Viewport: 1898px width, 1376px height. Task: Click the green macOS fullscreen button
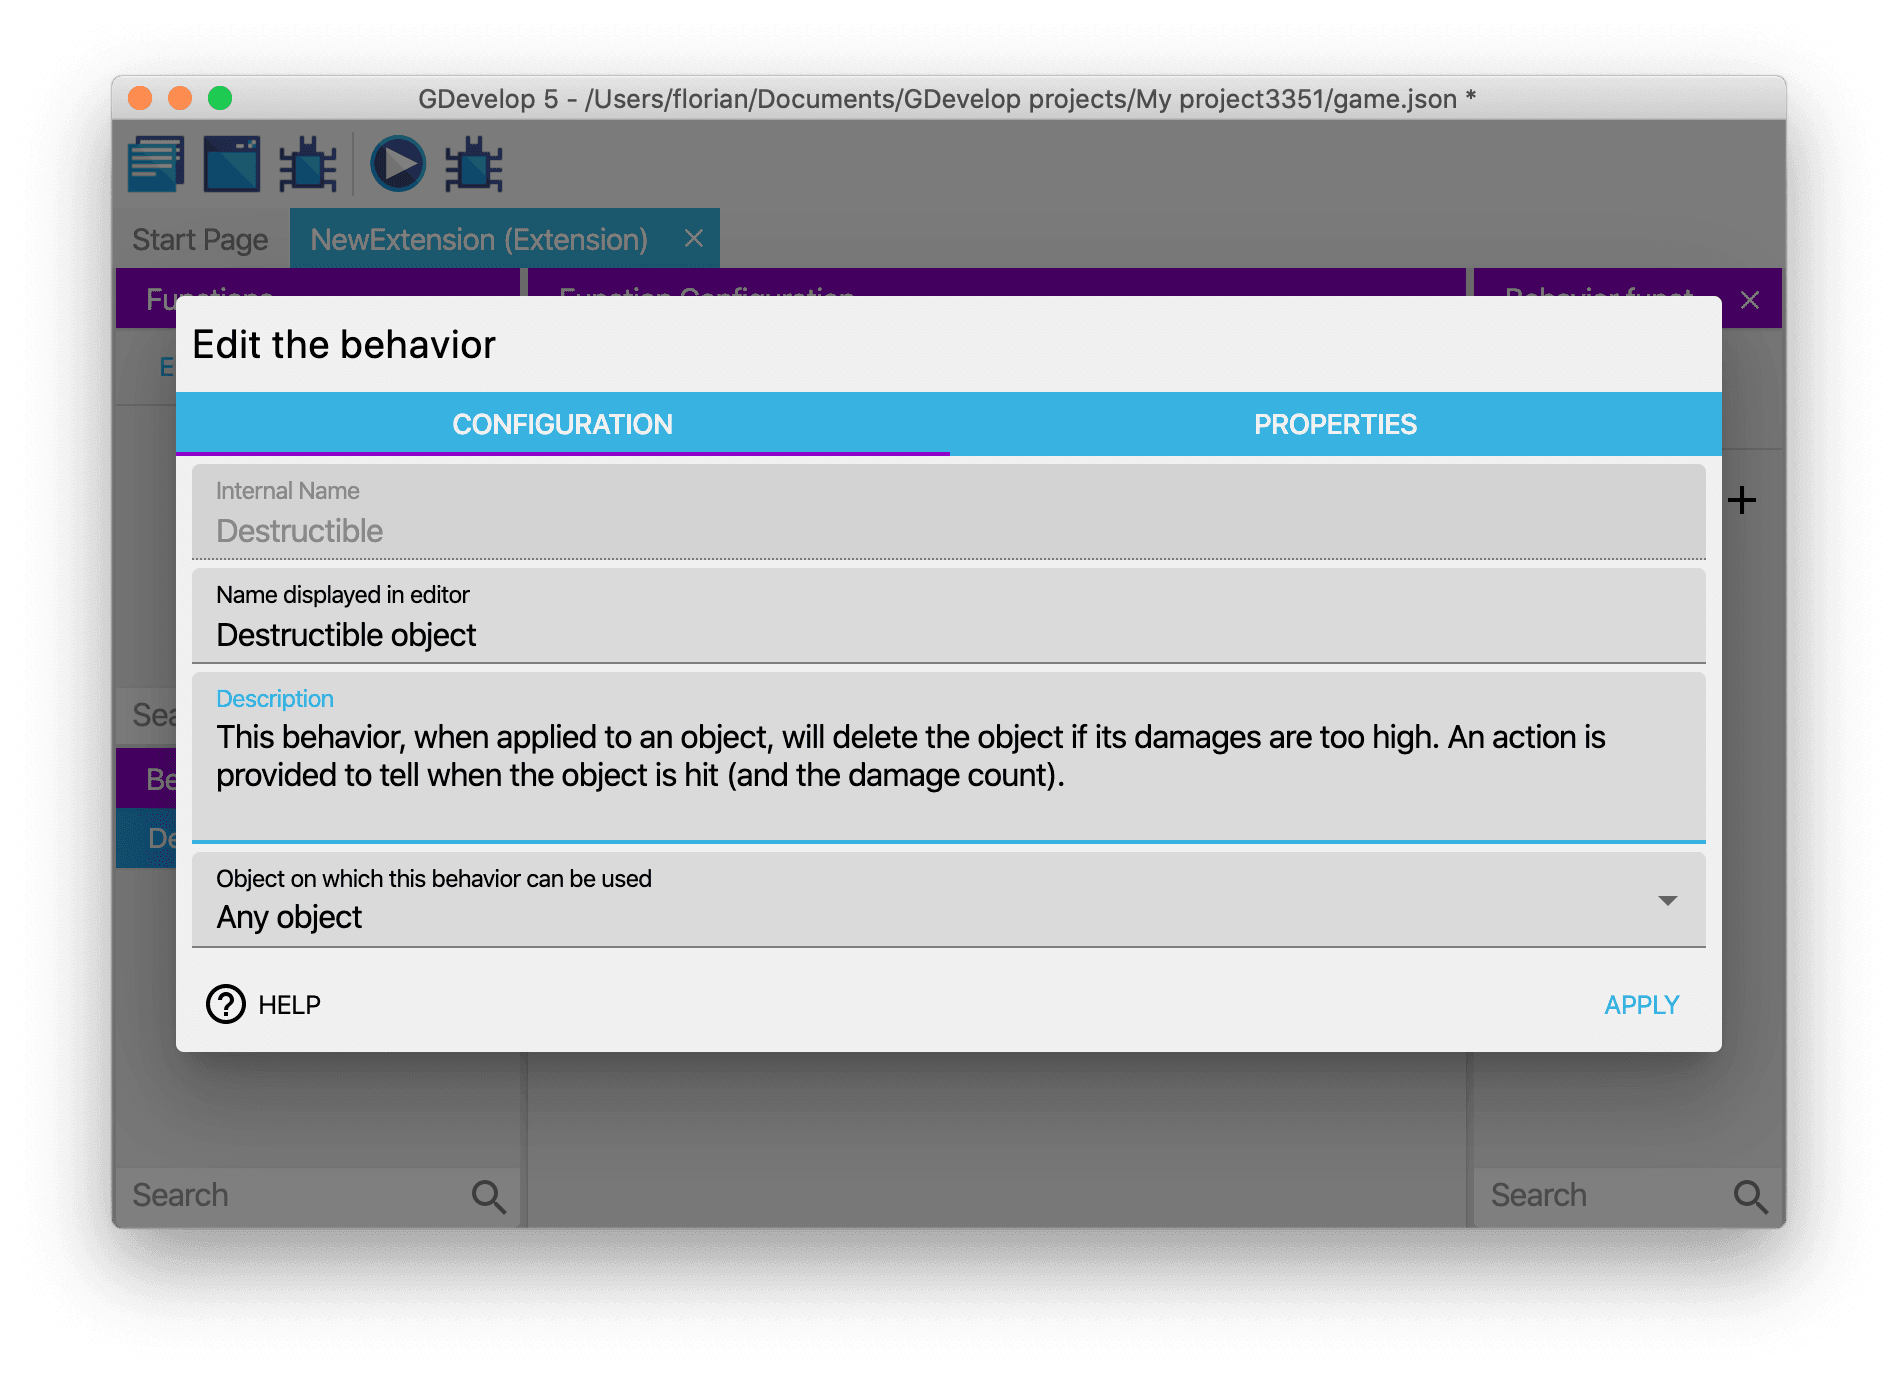220,98
